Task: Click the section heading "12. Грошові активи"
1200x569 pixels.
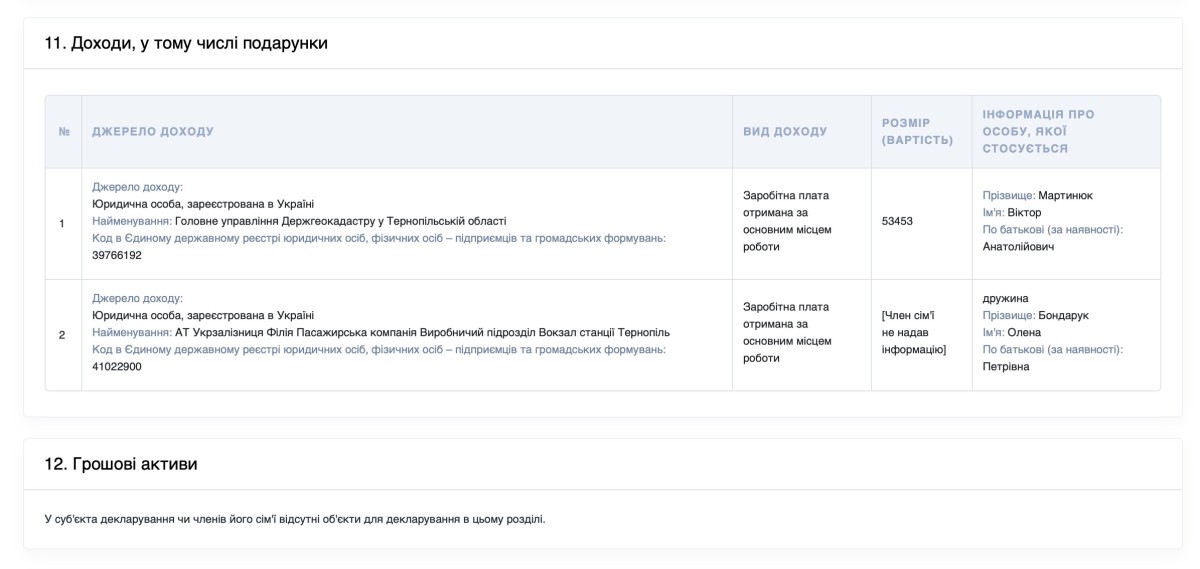Action: pos(121,464)
